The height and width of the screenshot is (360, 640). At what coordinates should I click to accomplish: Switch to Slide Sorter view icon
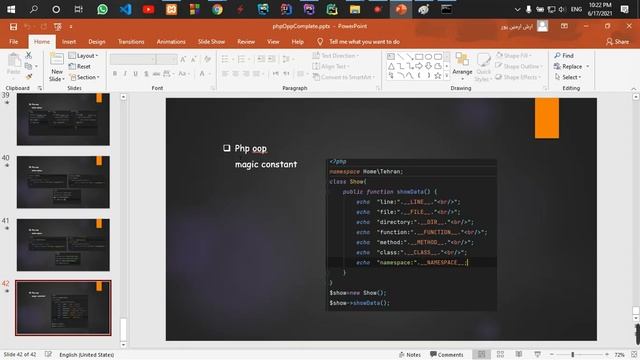pyautogui.click(x=500, y=354)
